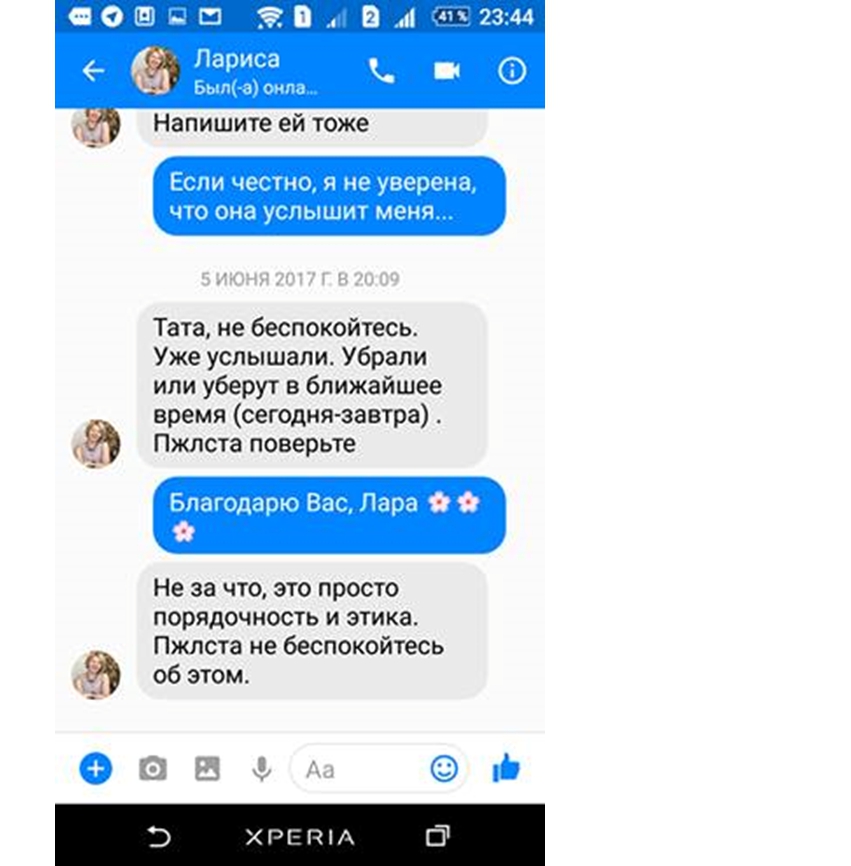Send a thumbs-up like
This screenshot has height=866, width=851.
(x=506, y=768)
